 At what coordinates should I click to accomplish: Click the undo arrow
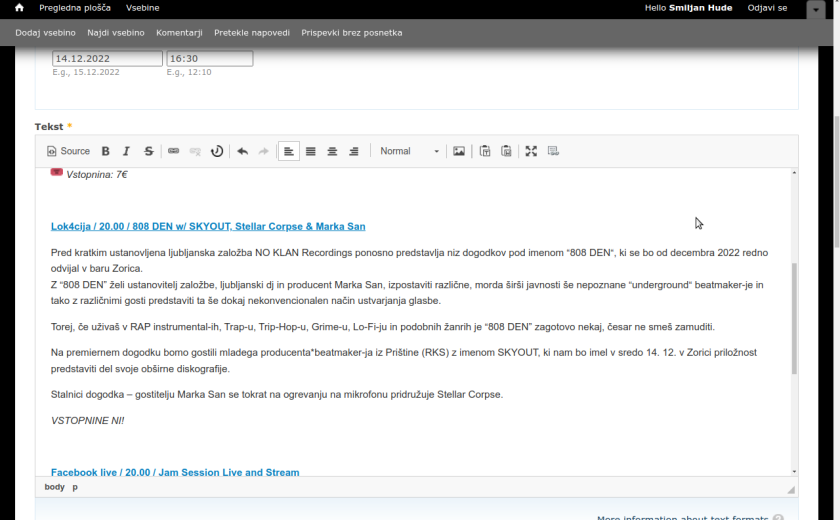[x=242, y=151]
